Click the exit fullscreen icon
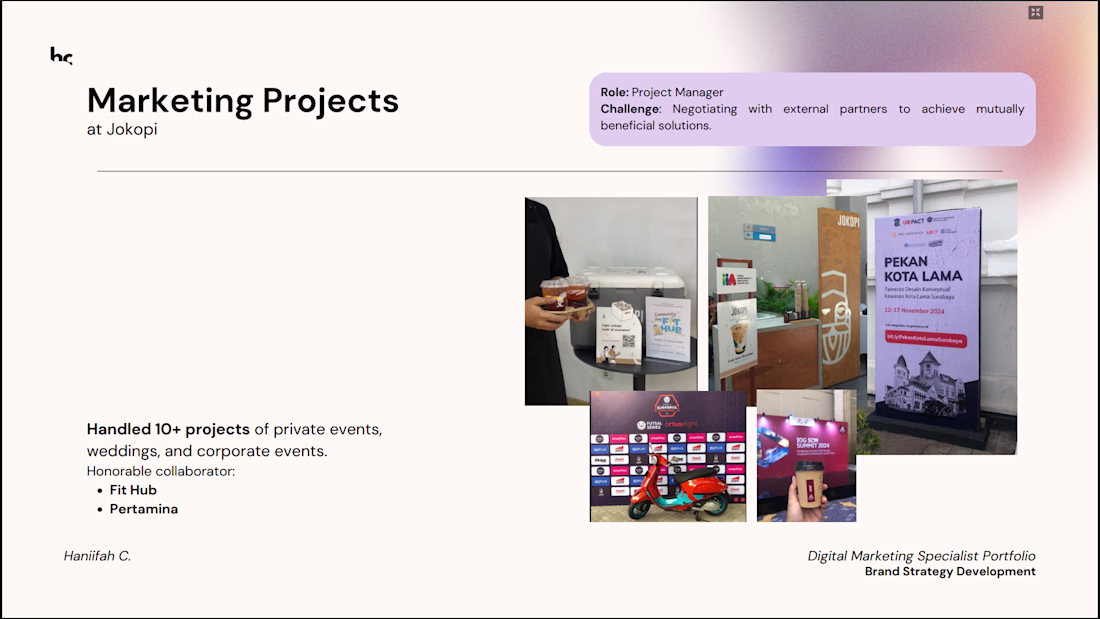 [1035, 13]
